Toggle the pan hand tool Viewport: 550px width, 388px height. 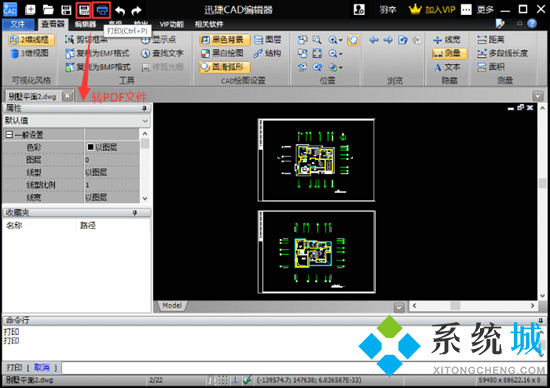[353, 40]
